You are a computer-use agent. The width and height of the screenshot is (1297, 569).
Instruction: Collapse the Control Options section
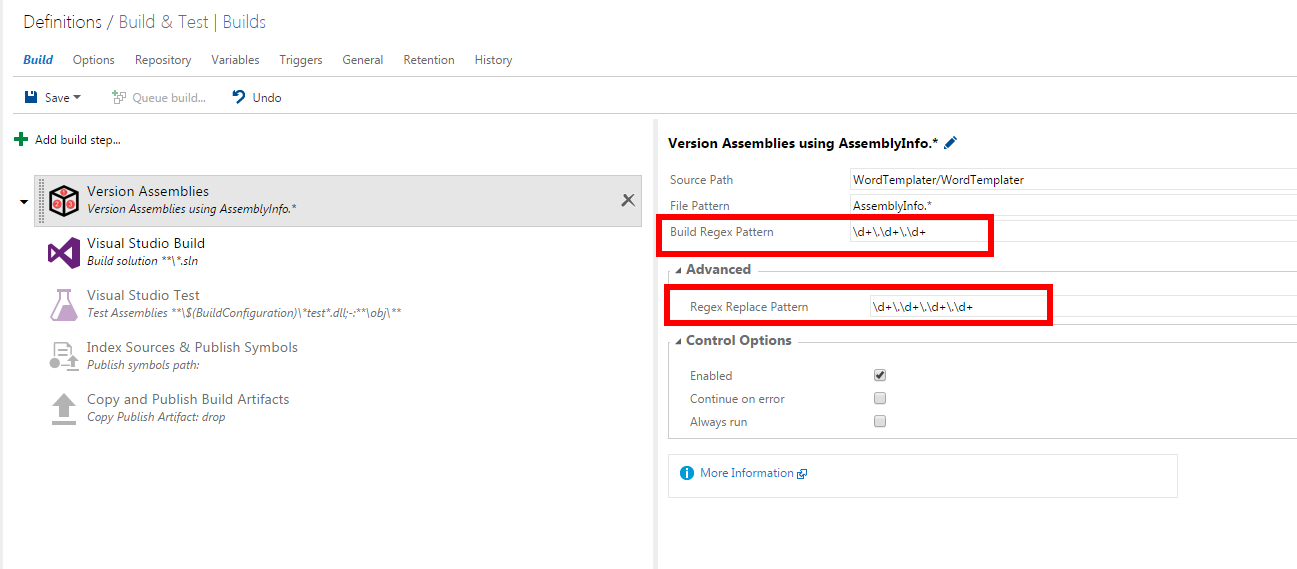click(679, 341)
